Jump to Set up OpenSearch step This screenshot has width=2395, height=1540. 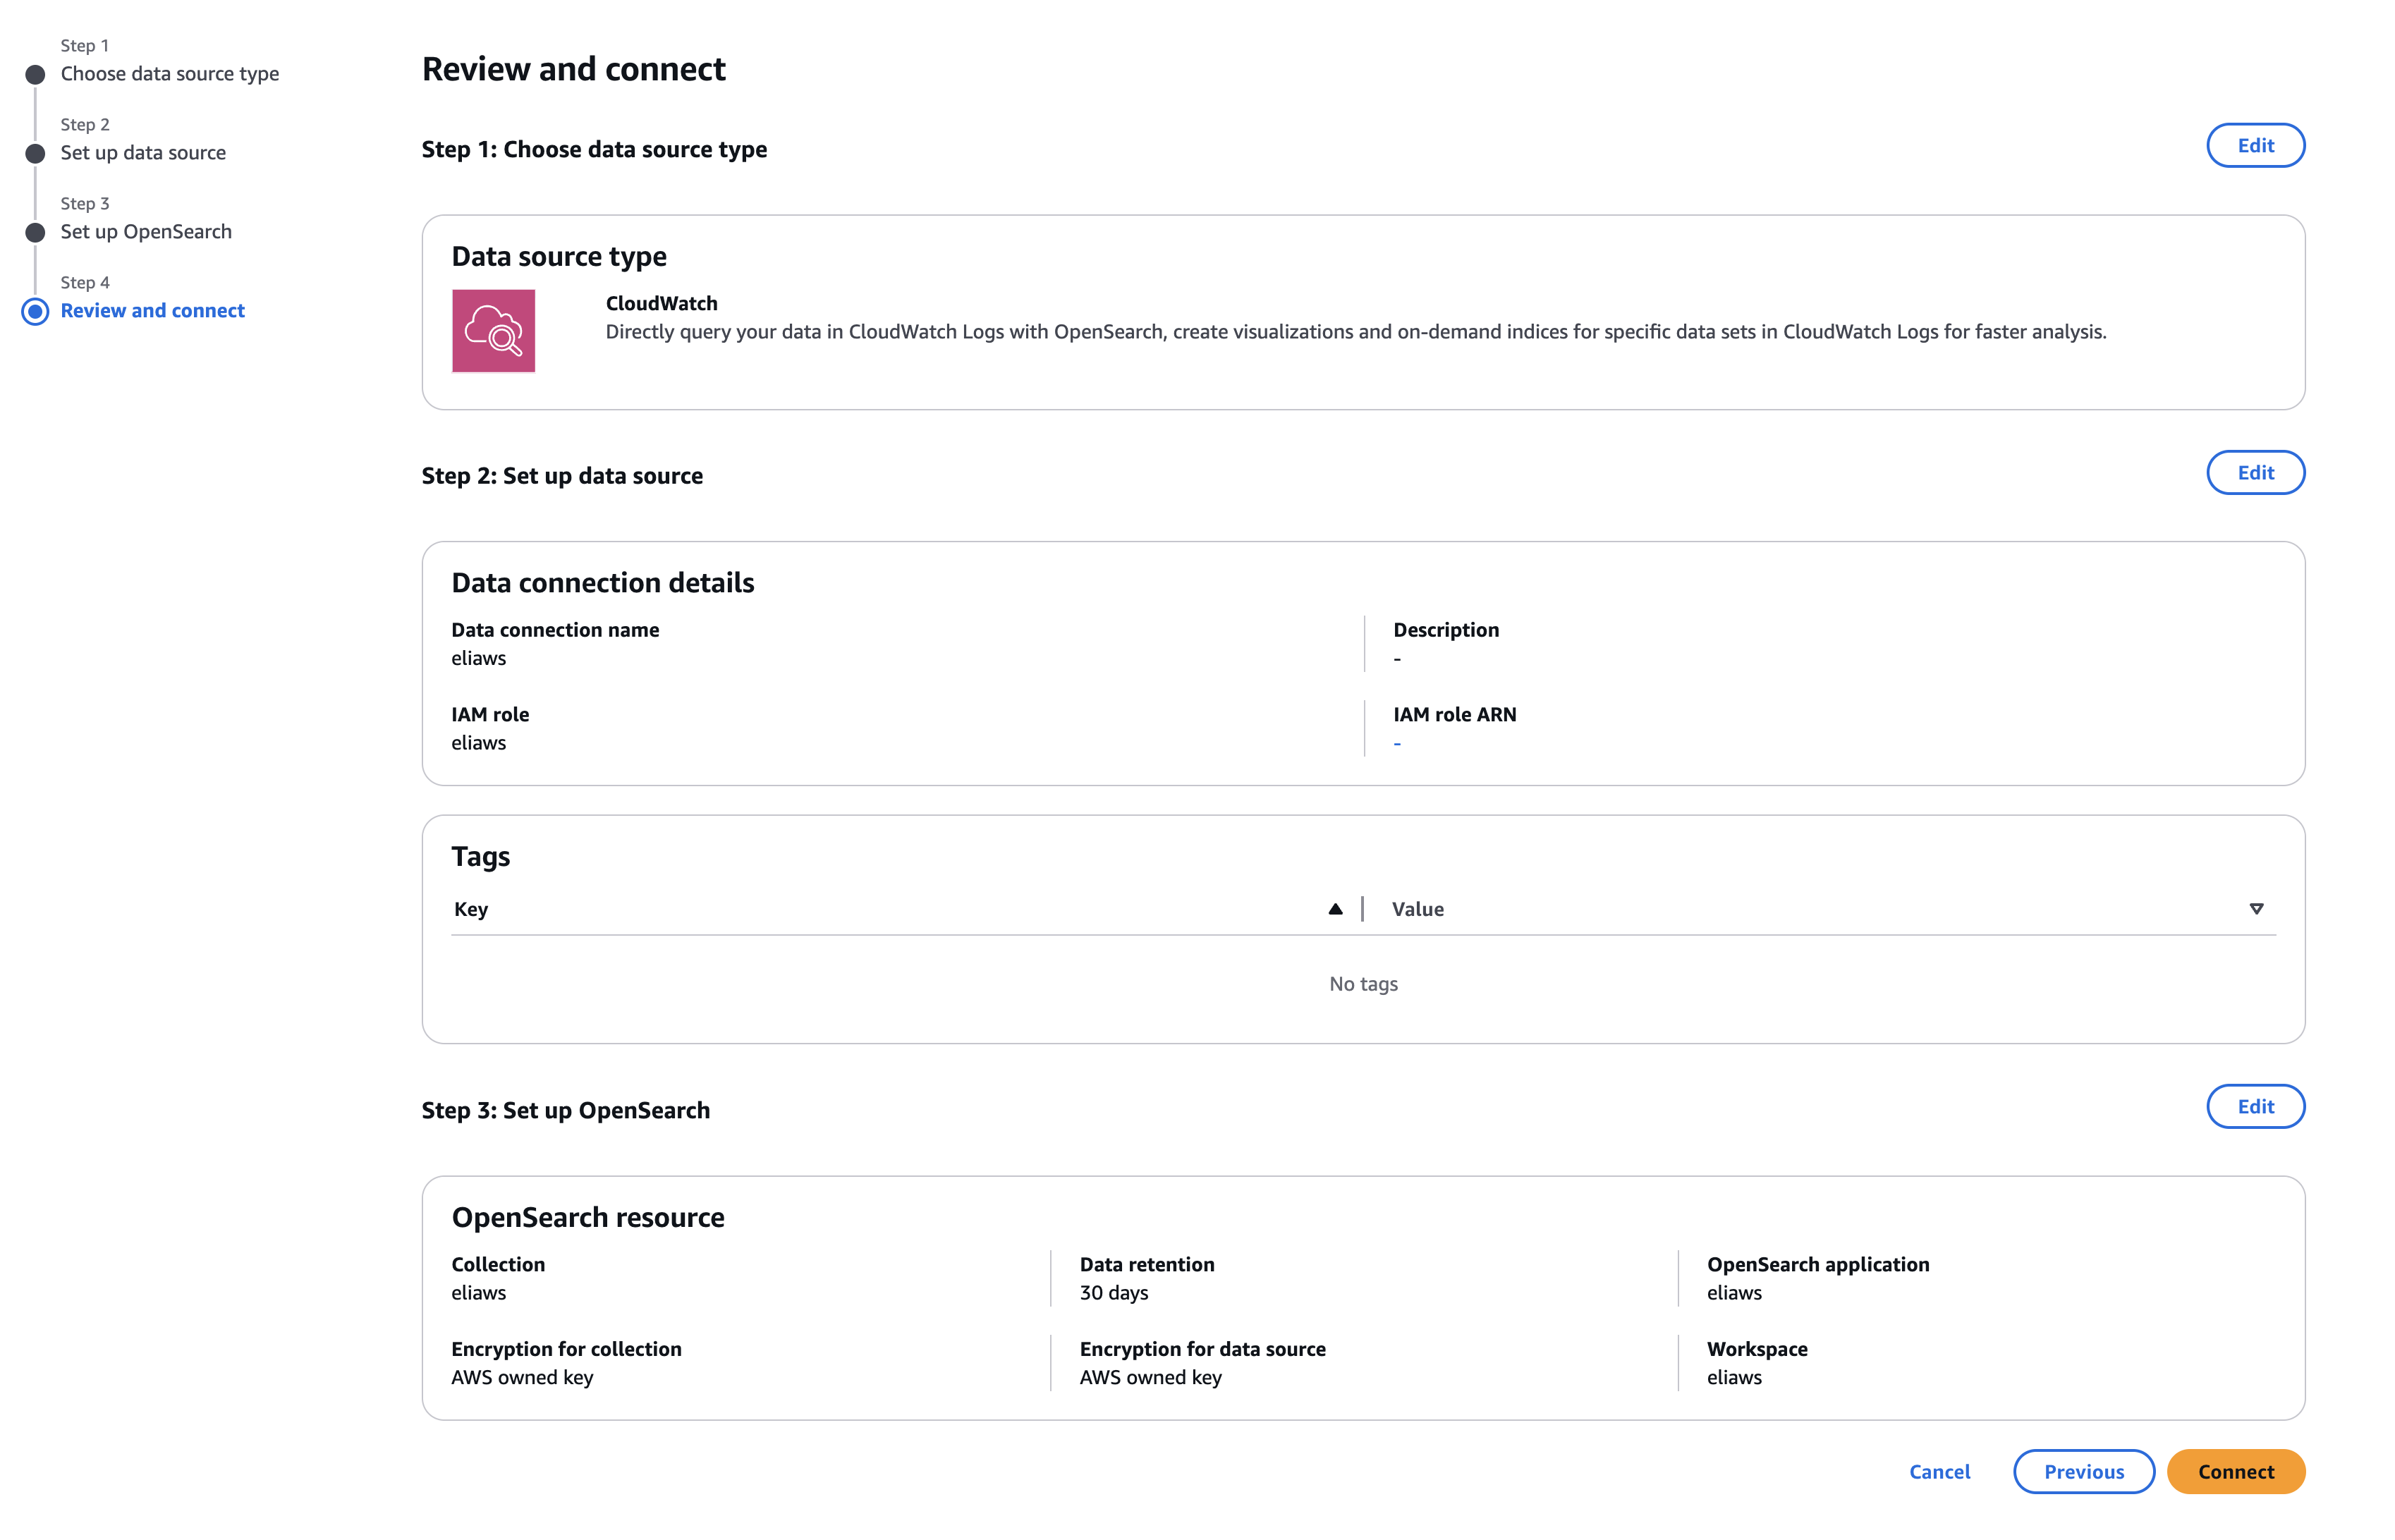click(x=146, y=232)
